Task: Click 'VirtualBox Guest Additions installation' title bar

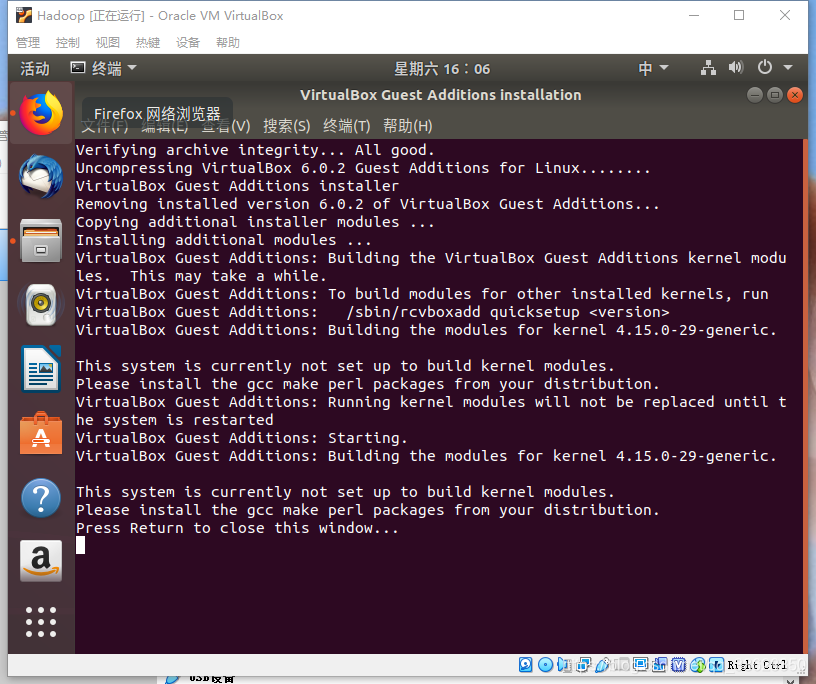Action: 440,95
